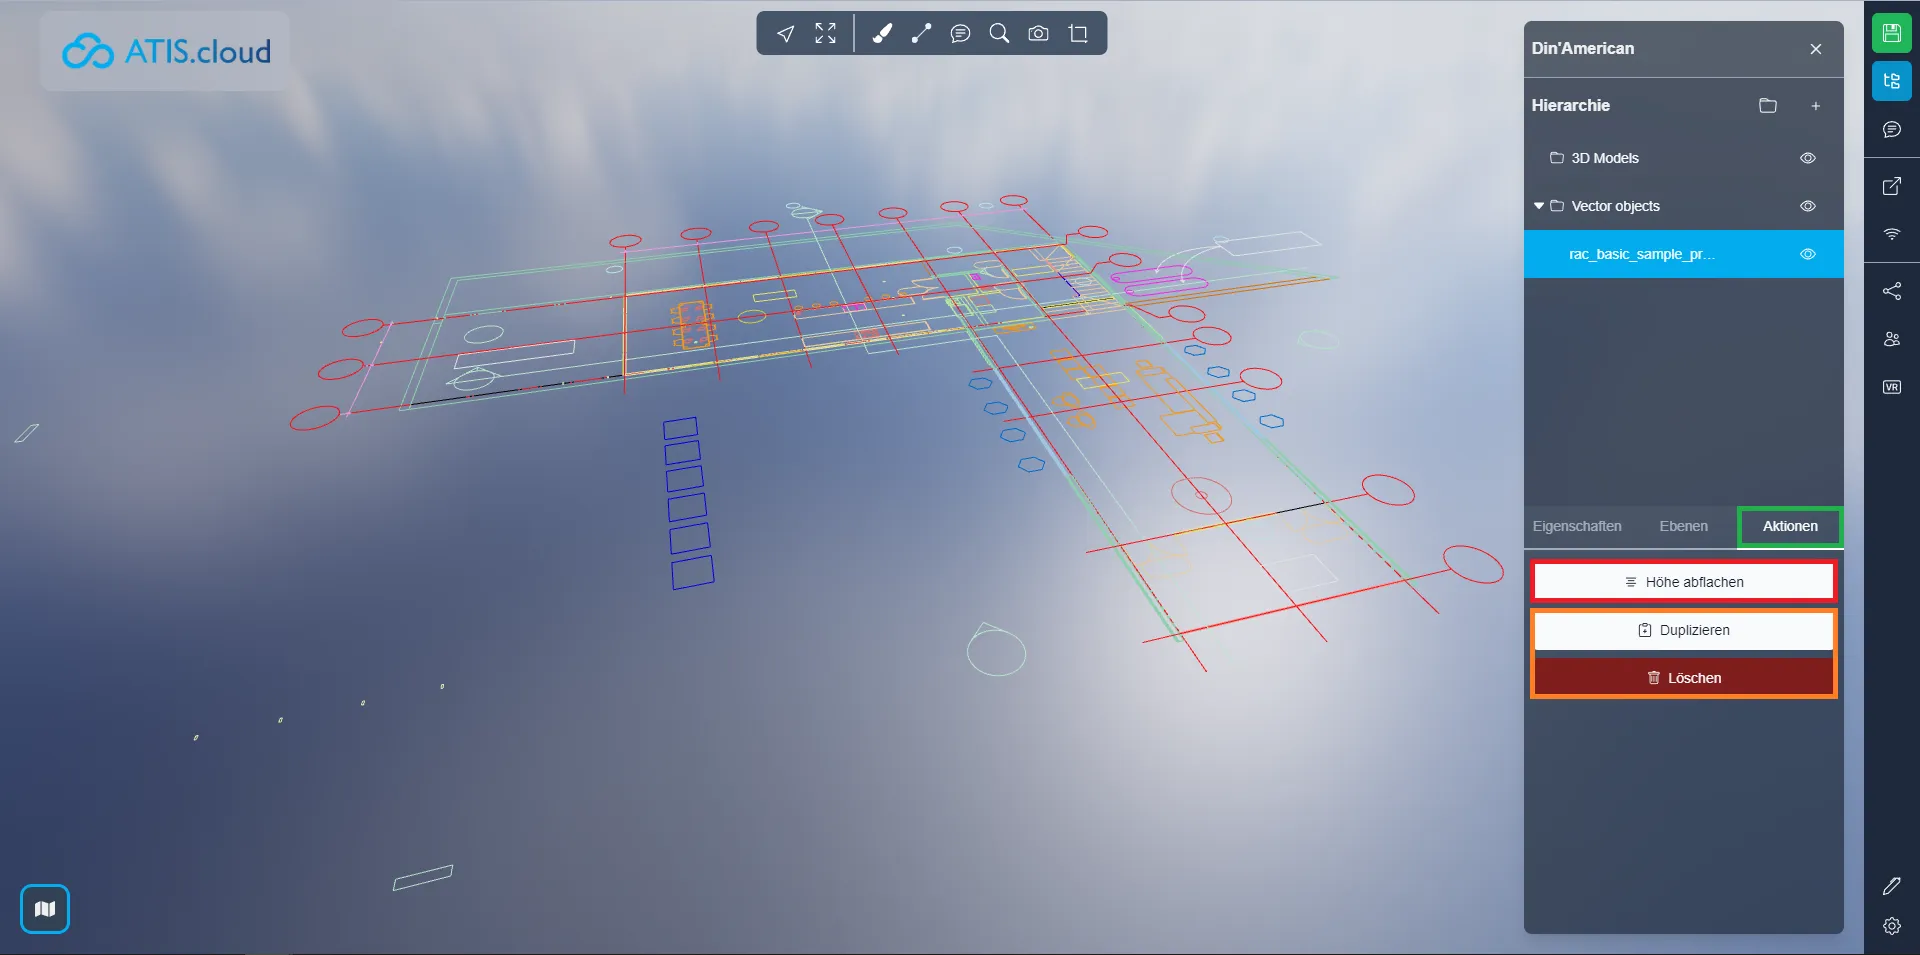The height and width of the screenshot is (955, 1920).
Task: Take a screenshot with camera icon
Action: pos(1038,34)
